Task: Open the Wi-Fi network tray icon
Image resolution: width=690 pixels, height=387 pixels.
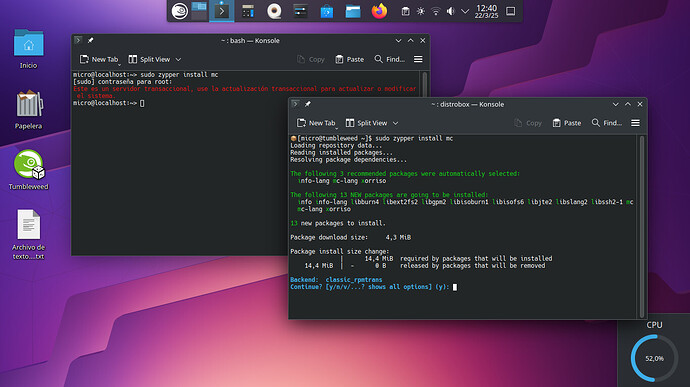Action: coord(436,11)
